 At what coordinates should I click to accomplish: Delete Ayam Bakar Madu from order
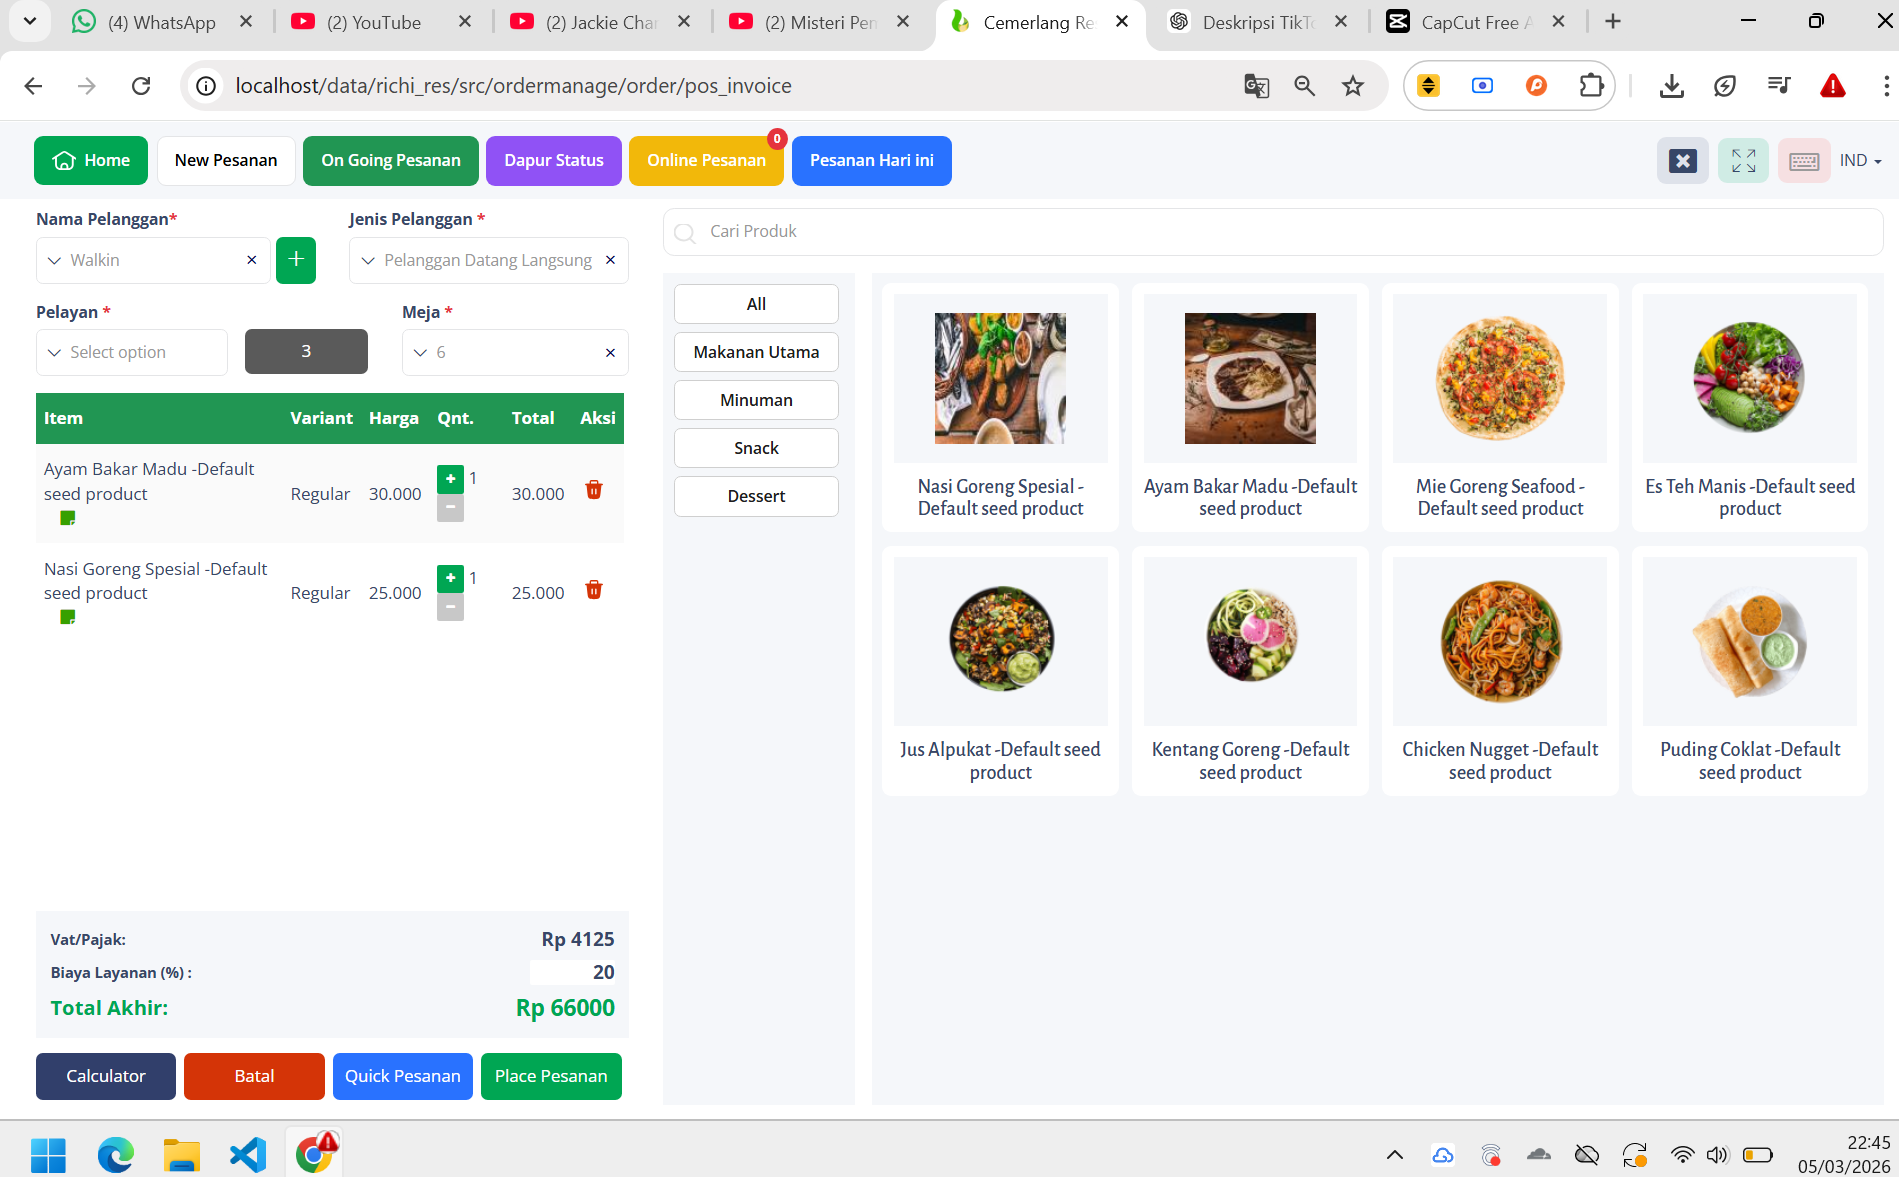coord(593,490)
